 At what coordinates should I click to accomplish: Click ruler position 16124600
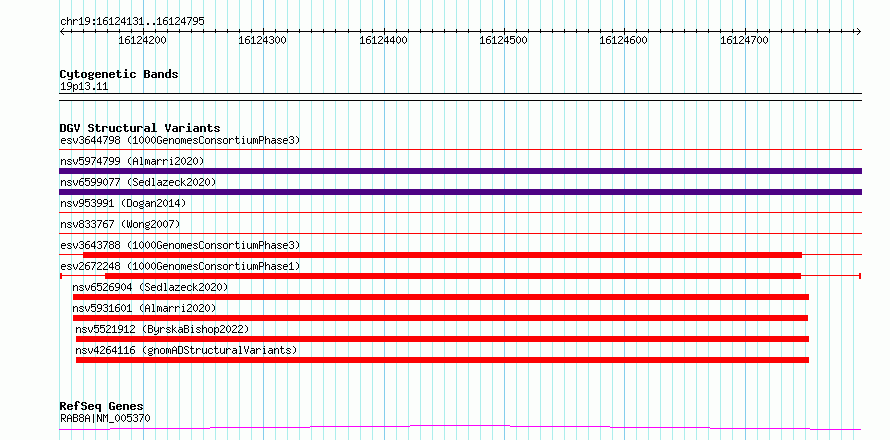[623, 40]
